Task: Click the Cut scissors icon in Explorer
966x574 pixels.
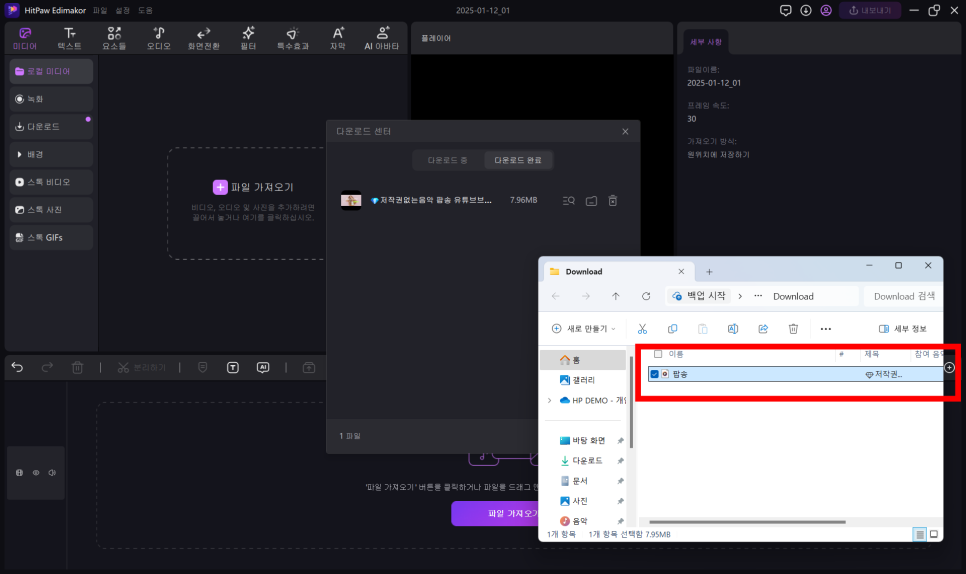Action: coord(643,329)
